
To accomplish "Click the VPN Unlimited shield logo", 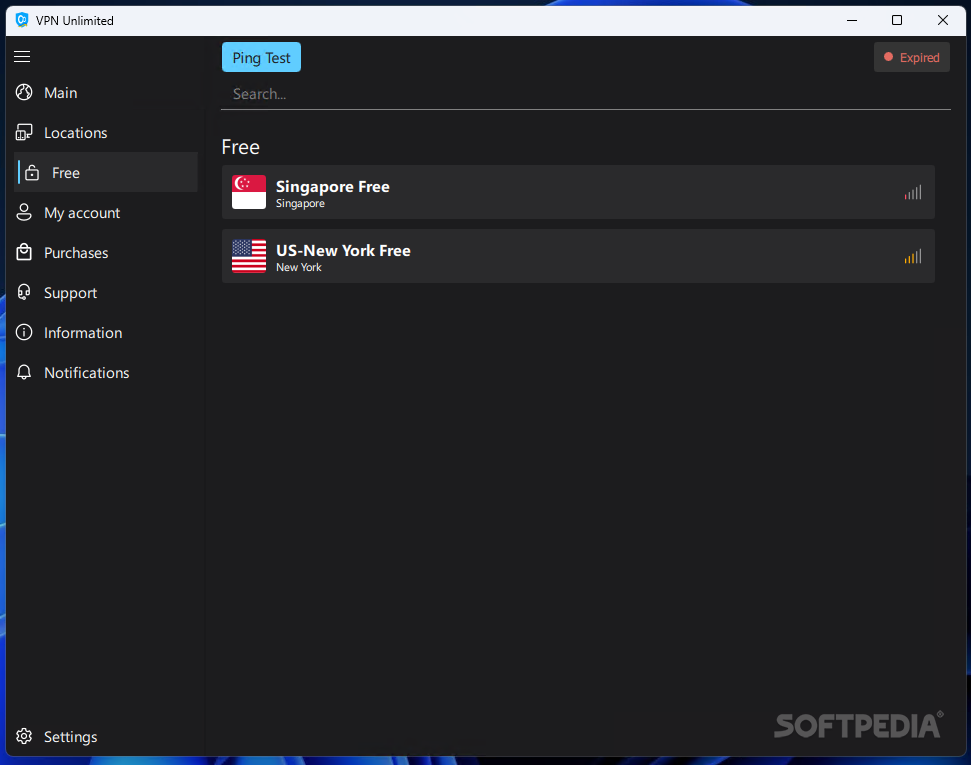I will pyautogui.click(x=22, y=20).
